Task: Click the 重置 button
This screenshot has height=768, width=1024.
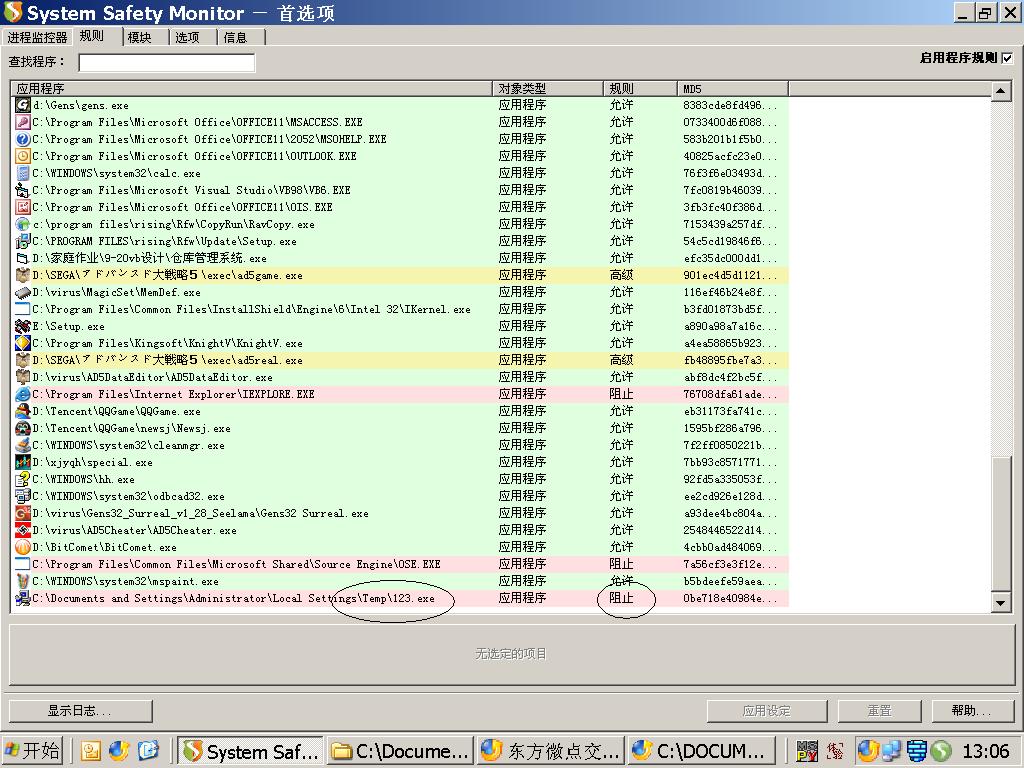Action: coord(879,711)
